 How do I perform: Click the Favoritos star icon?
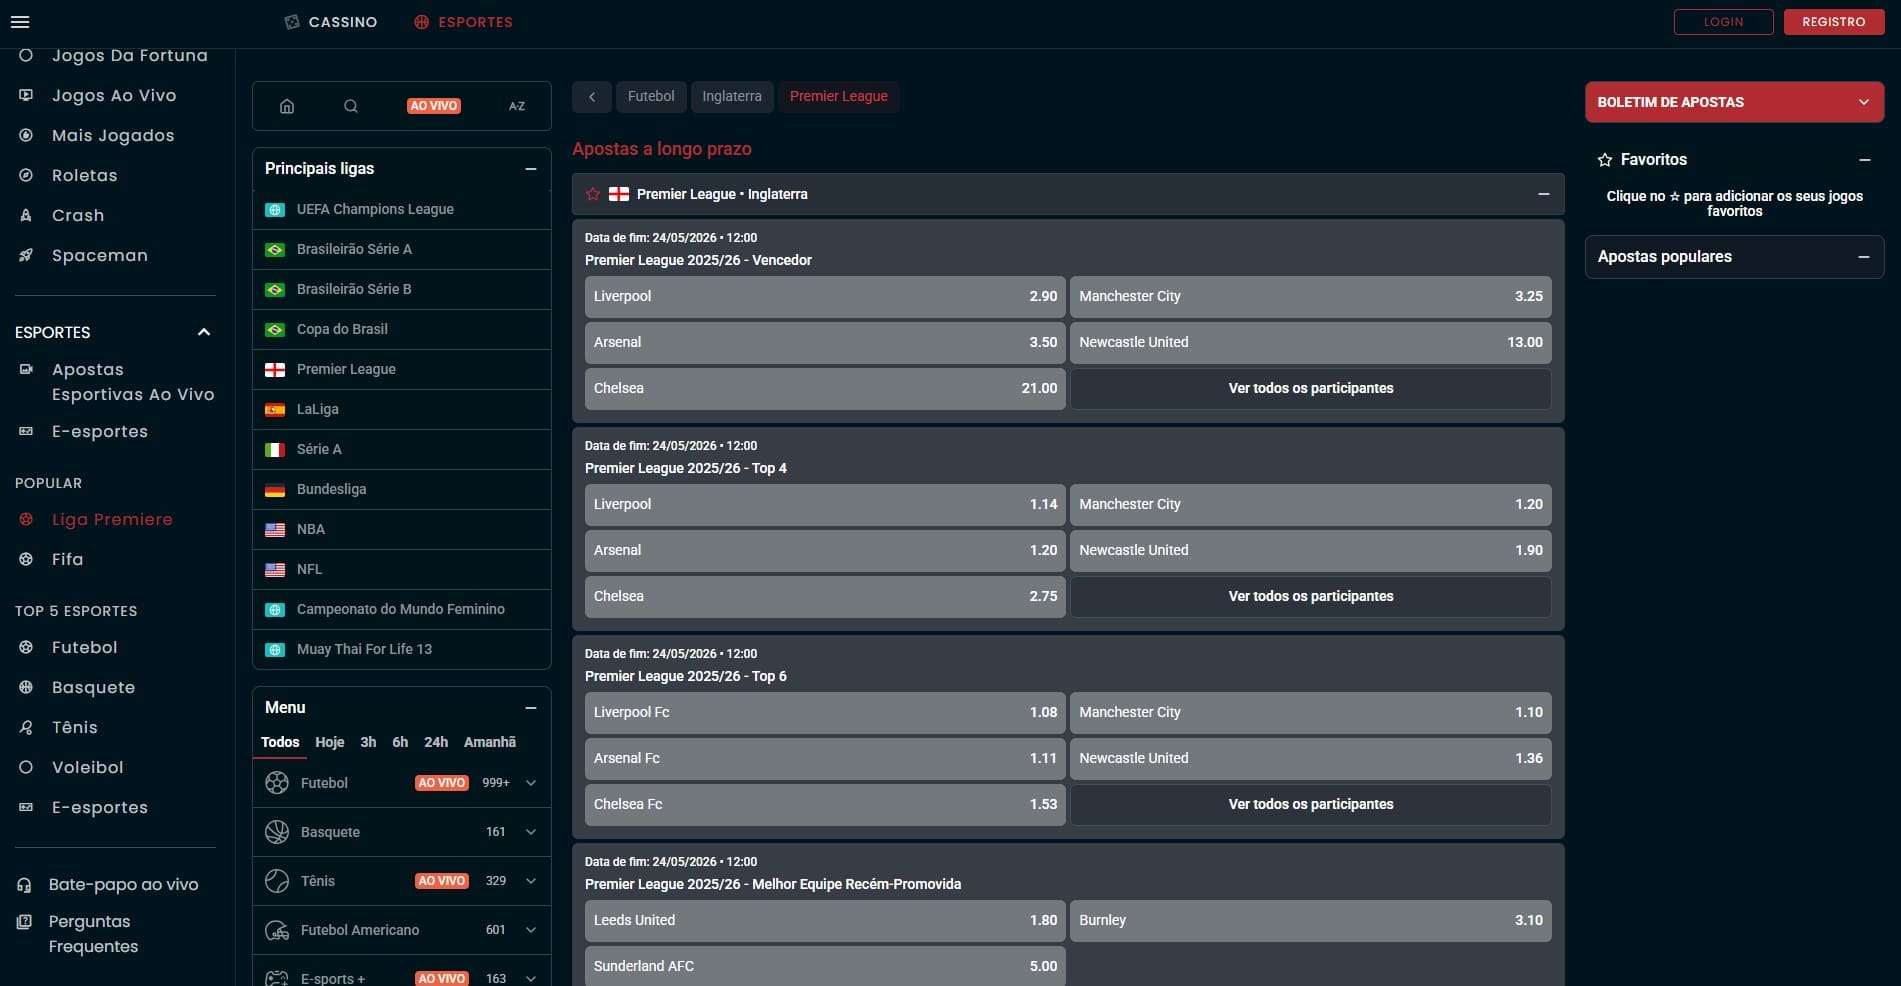pos(1605,160)
